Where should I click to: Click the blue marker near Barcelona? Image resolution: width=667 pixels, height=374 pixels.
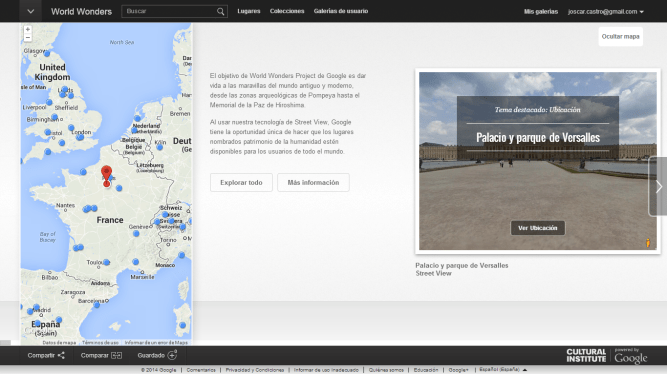click(x=97, y=305)
